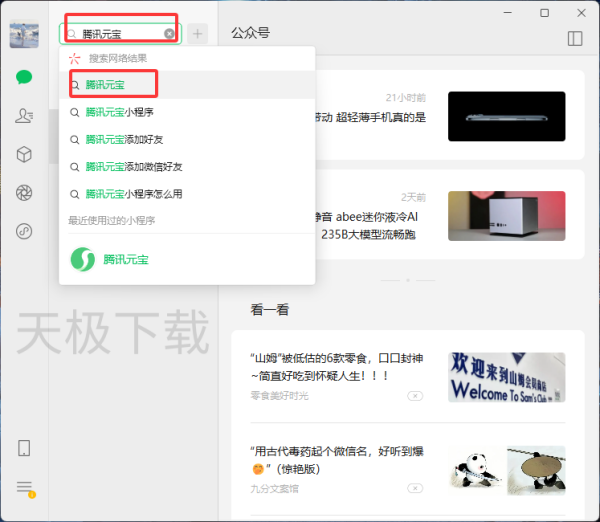Select the 搜索网络结果 option
This screenshot has height=522, width=600.
[x=116, y=59]
